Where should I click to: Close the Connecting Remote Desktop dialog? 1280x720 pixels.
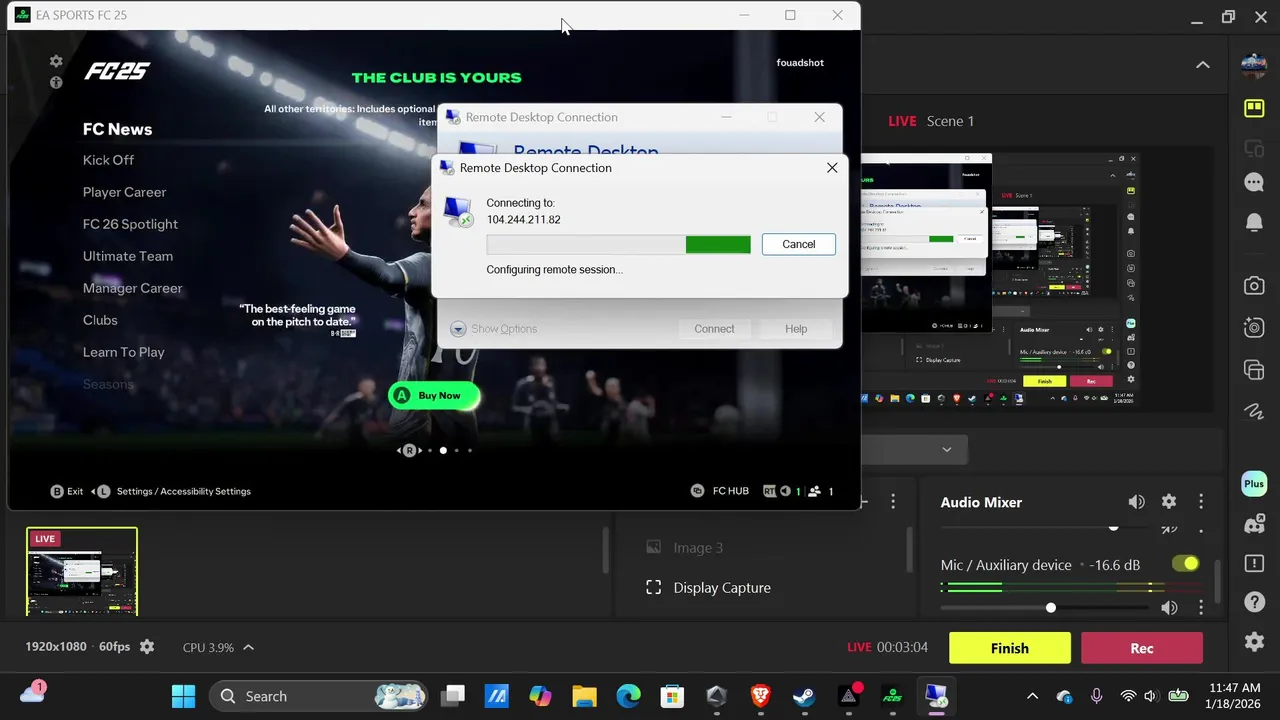pyautogui.click(x=831, y=168)
